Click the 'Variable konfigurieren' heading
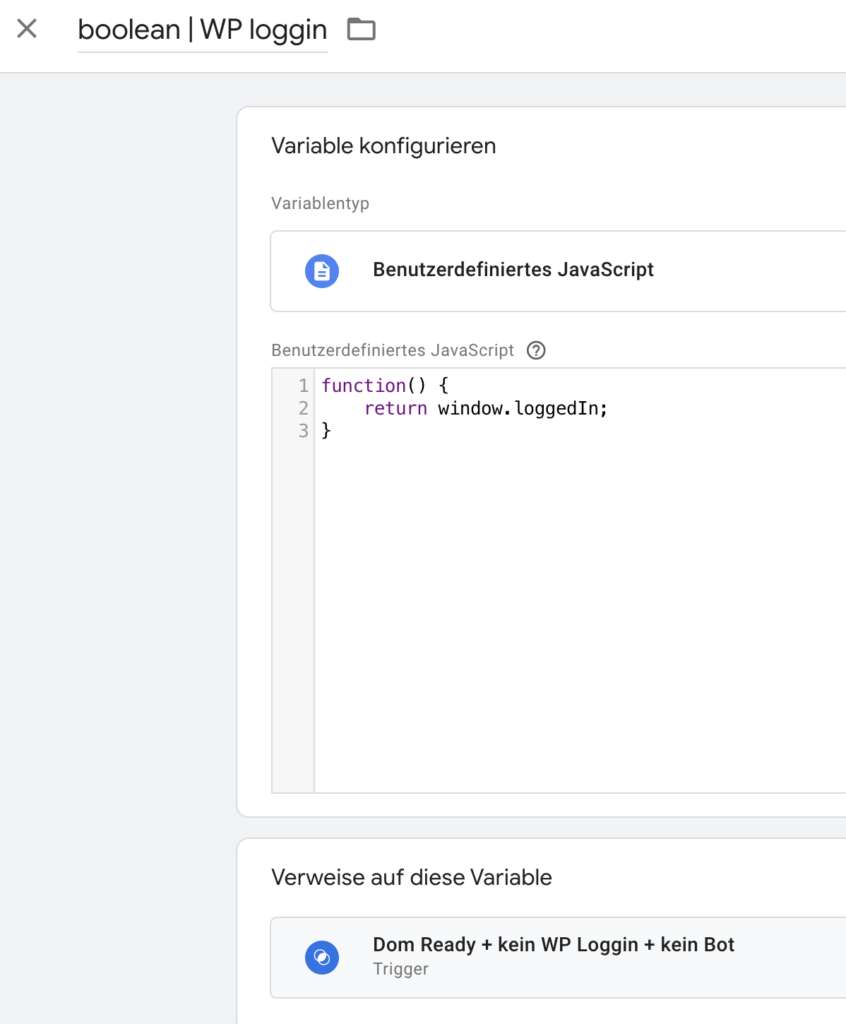Viewport: 846px width, 1024px height. (383, 146)
